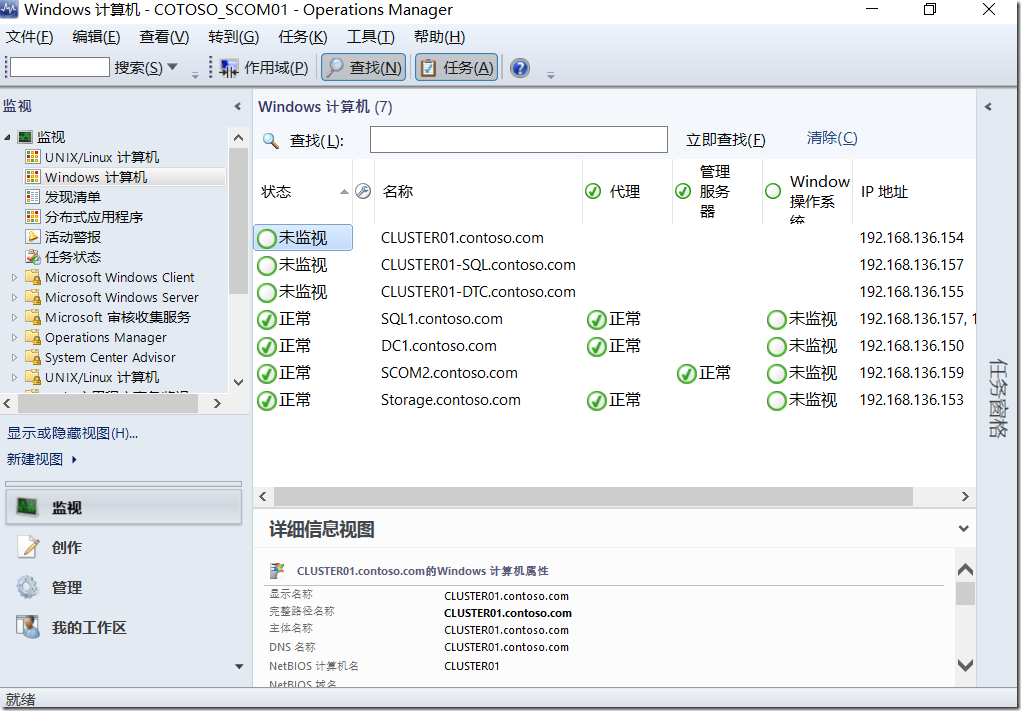Click 显示或隐藏视图(H)... link
The width and height of the screenshot is (1021, 711).
(x=72, y=433)
